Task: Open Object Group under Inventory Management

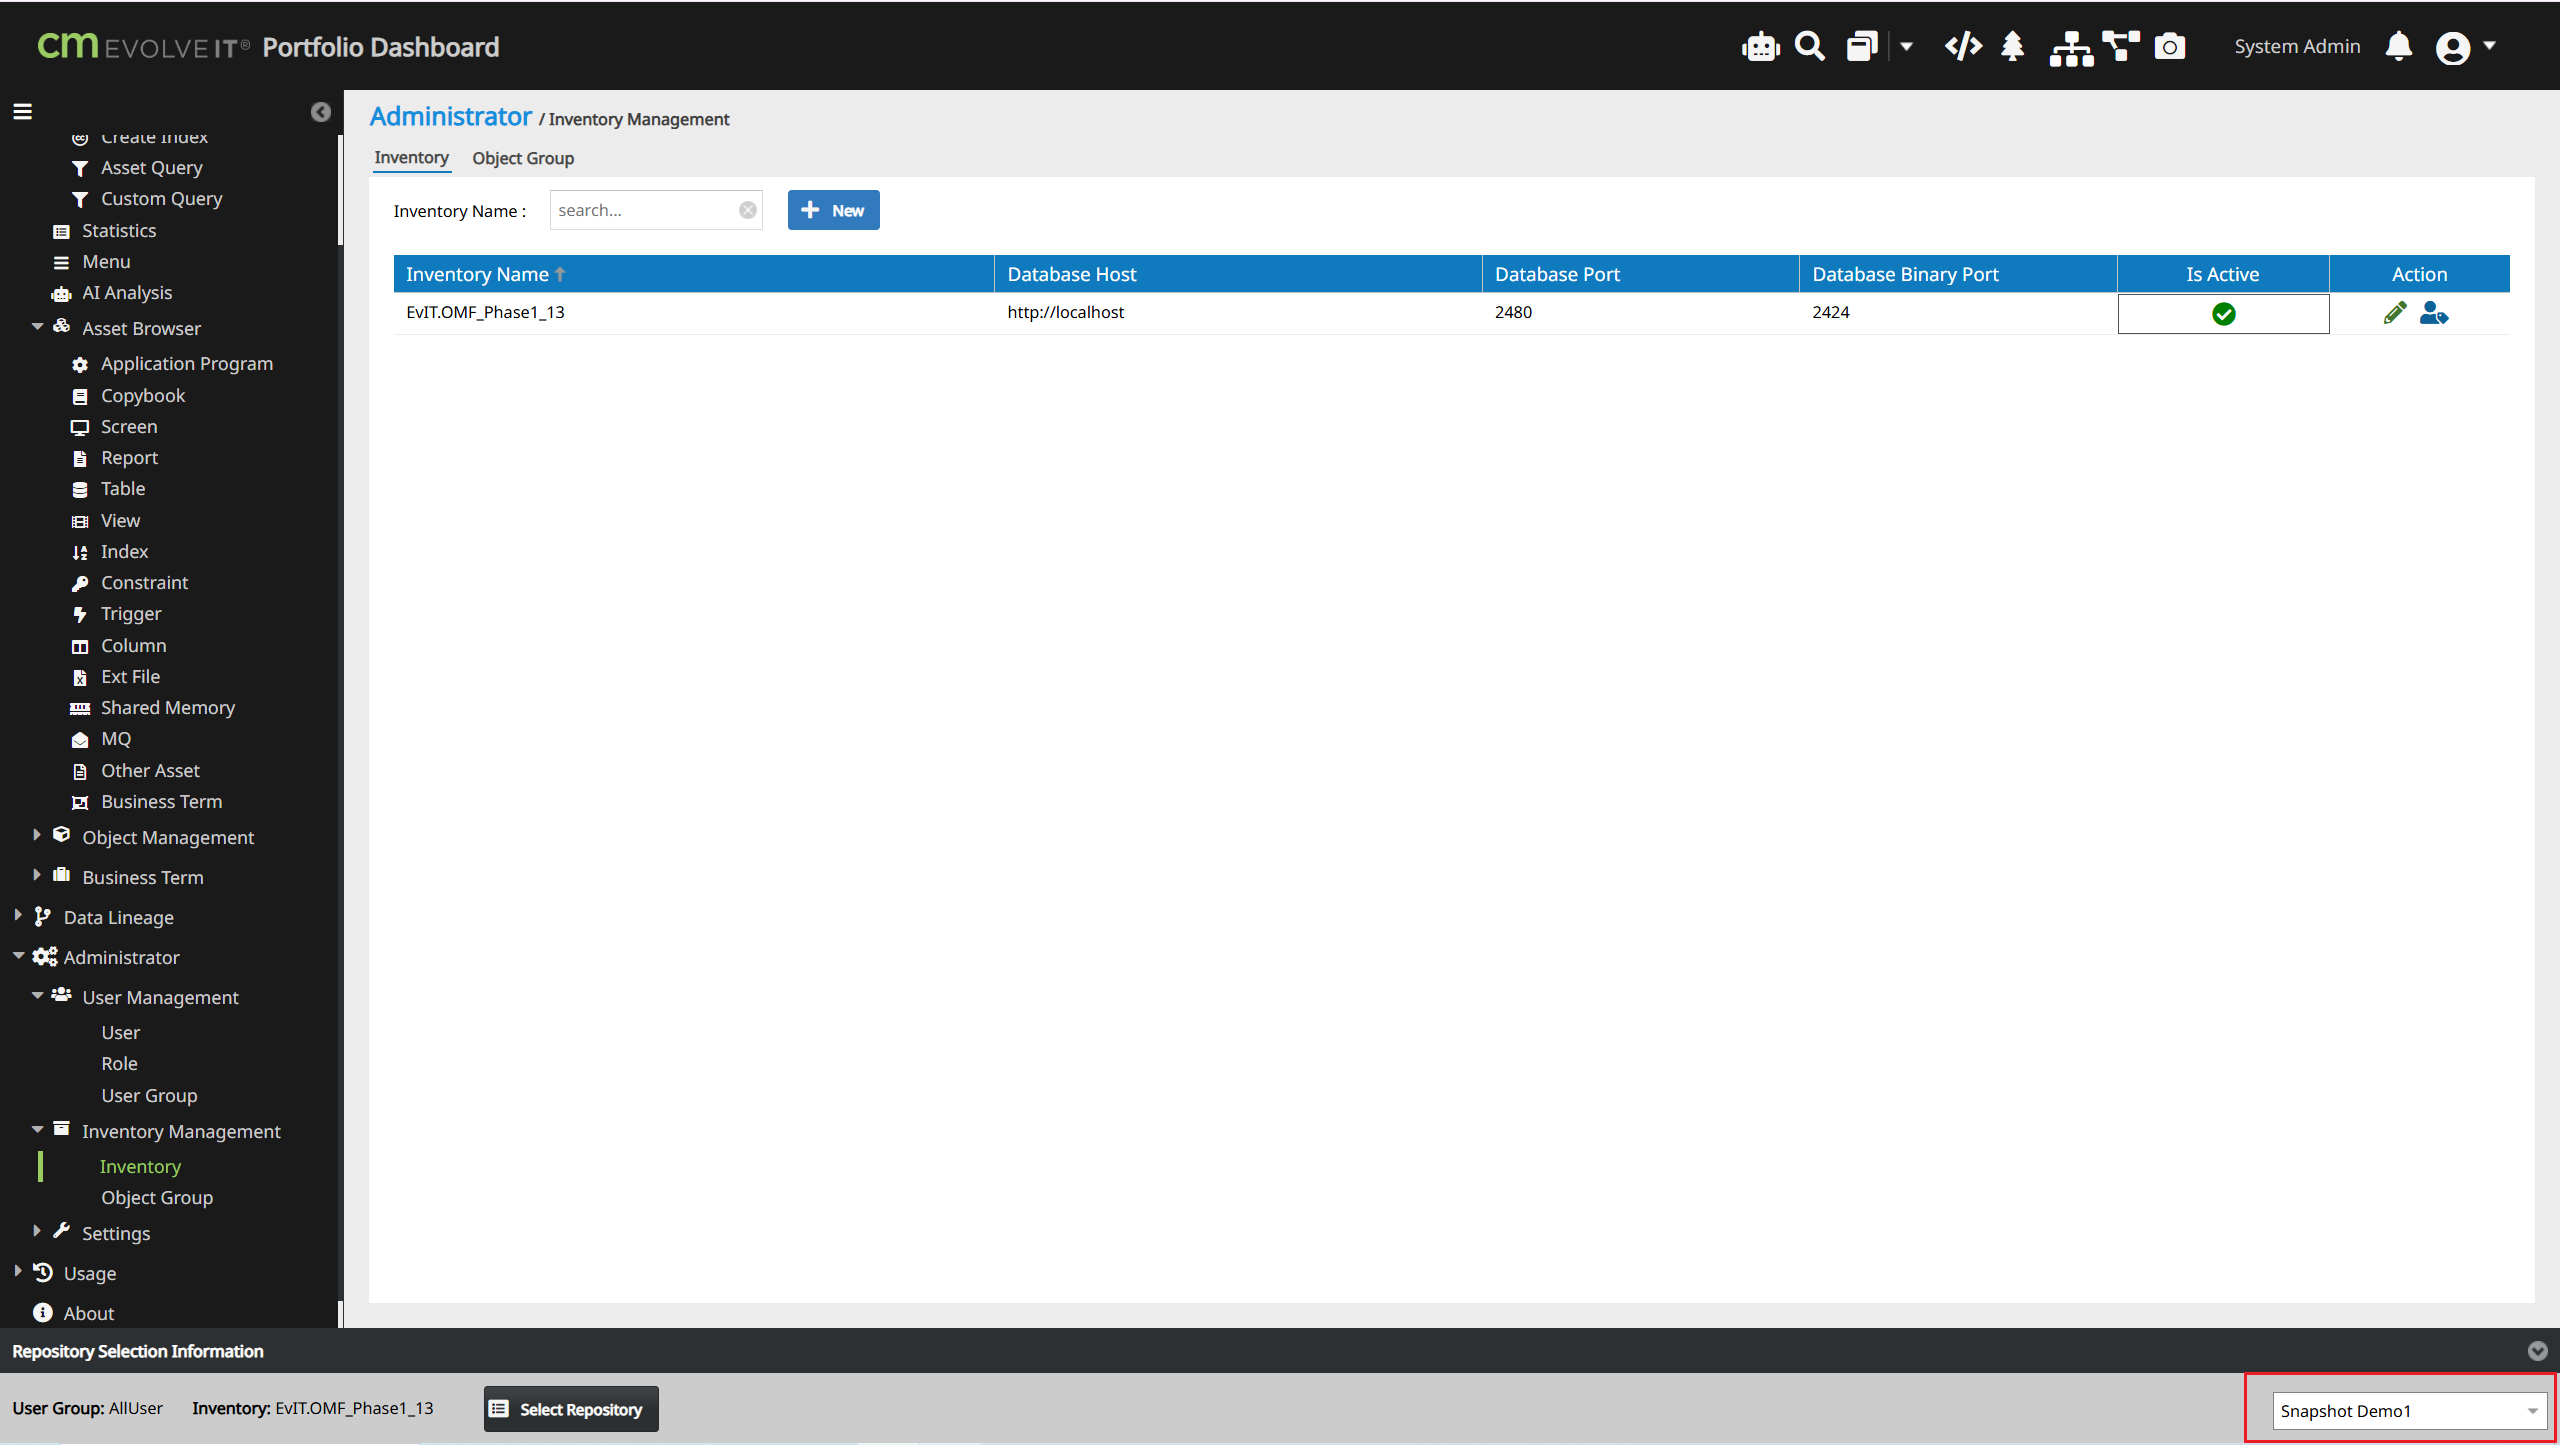Action: tap(157, 1198)
